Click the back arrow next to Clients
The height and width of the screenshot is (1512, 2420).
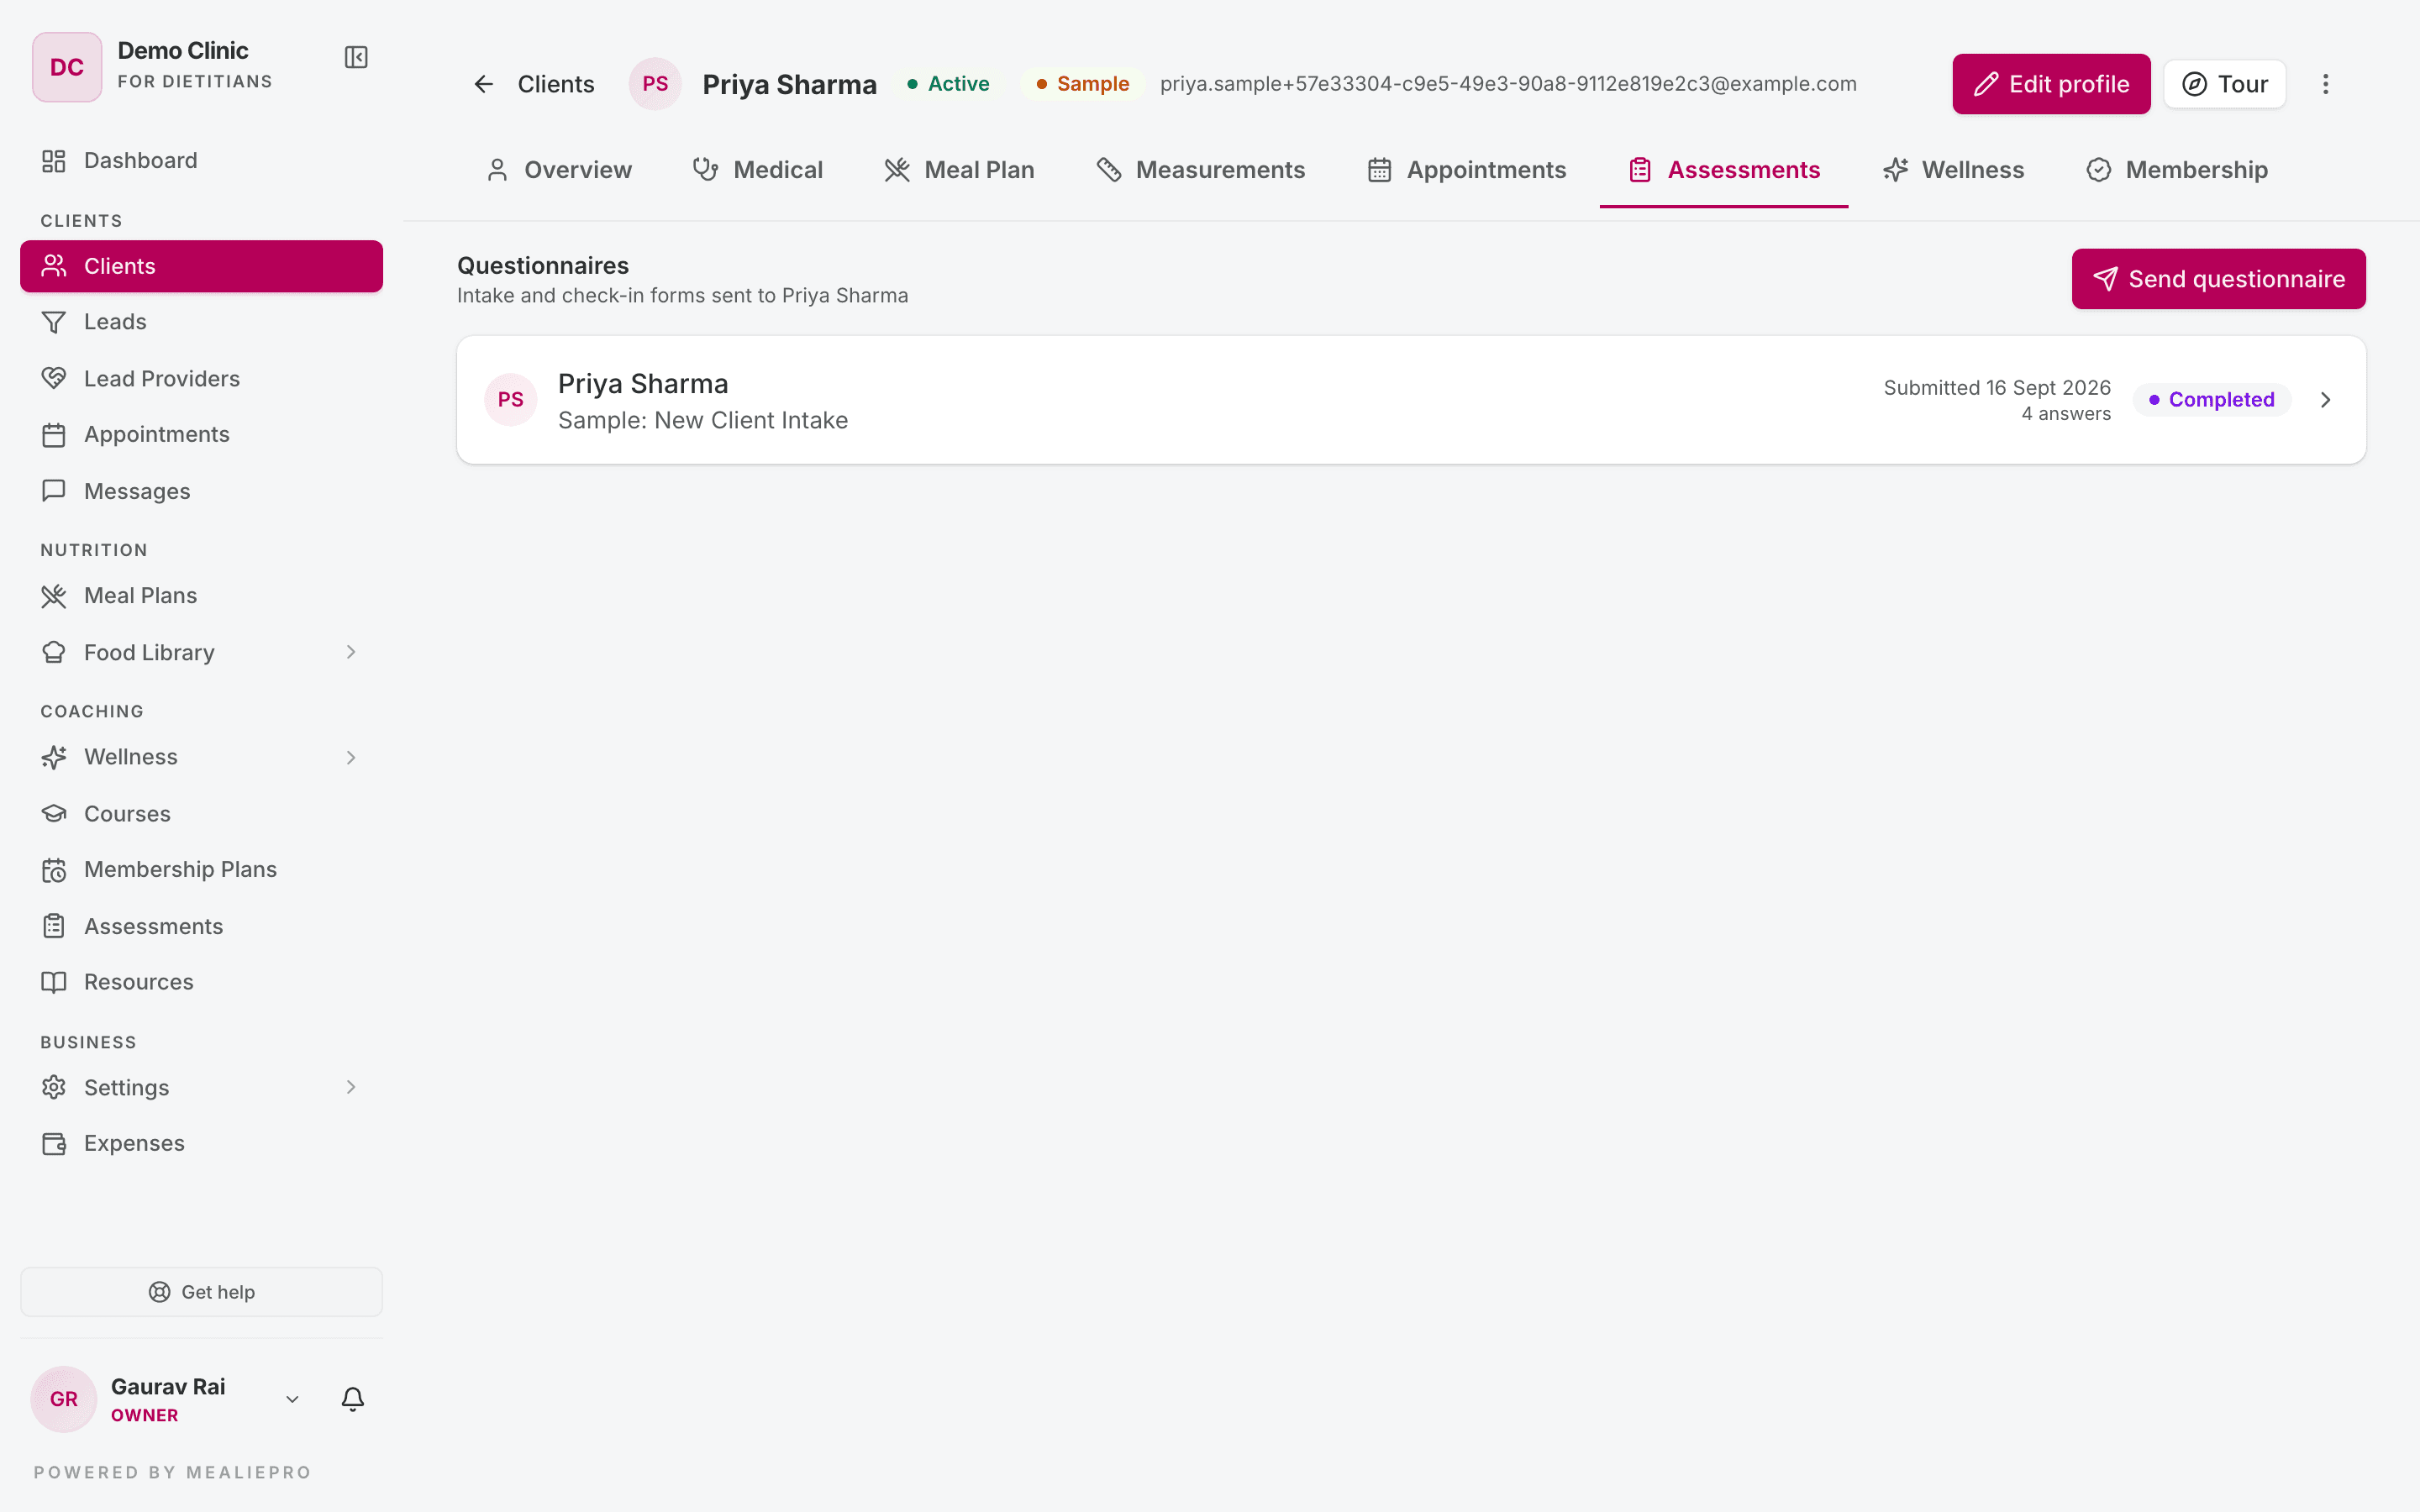point(484,84)
